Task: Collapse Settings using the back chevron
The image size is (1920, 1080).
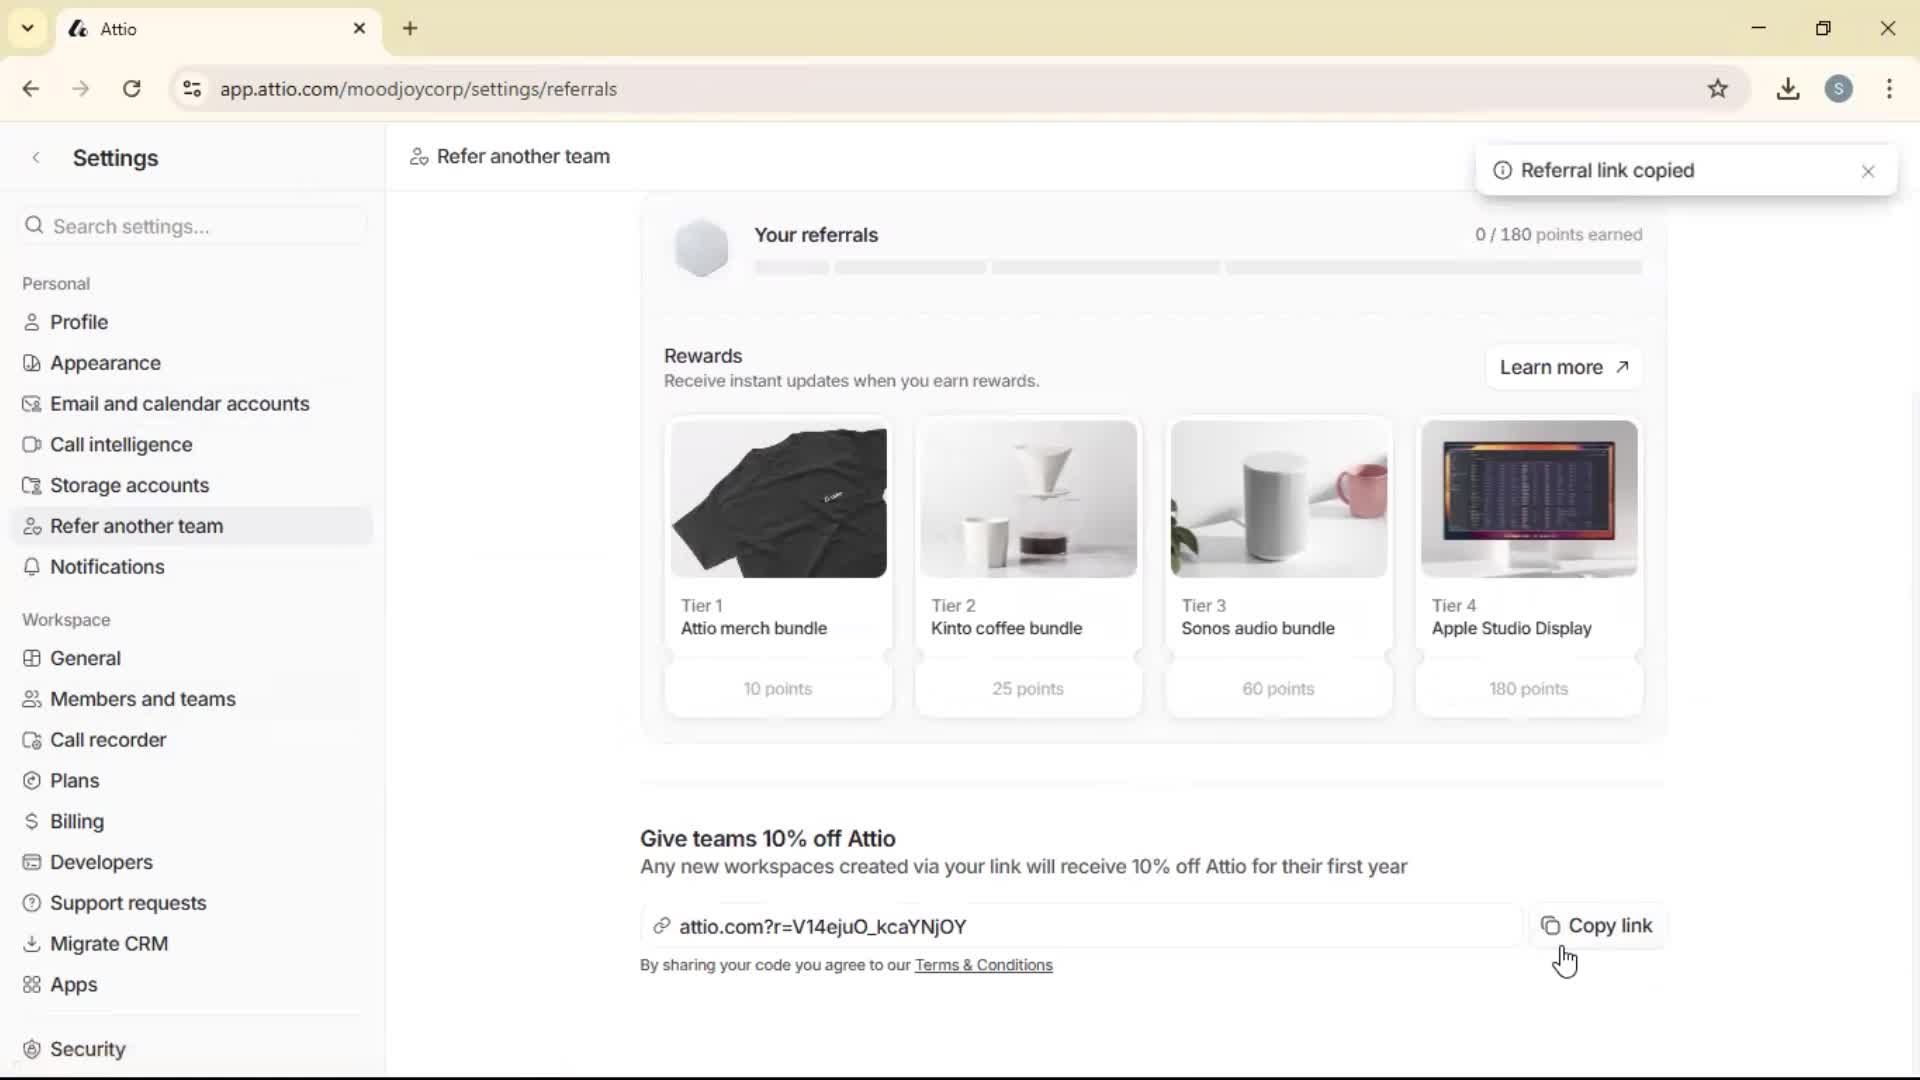Action: 36,157
